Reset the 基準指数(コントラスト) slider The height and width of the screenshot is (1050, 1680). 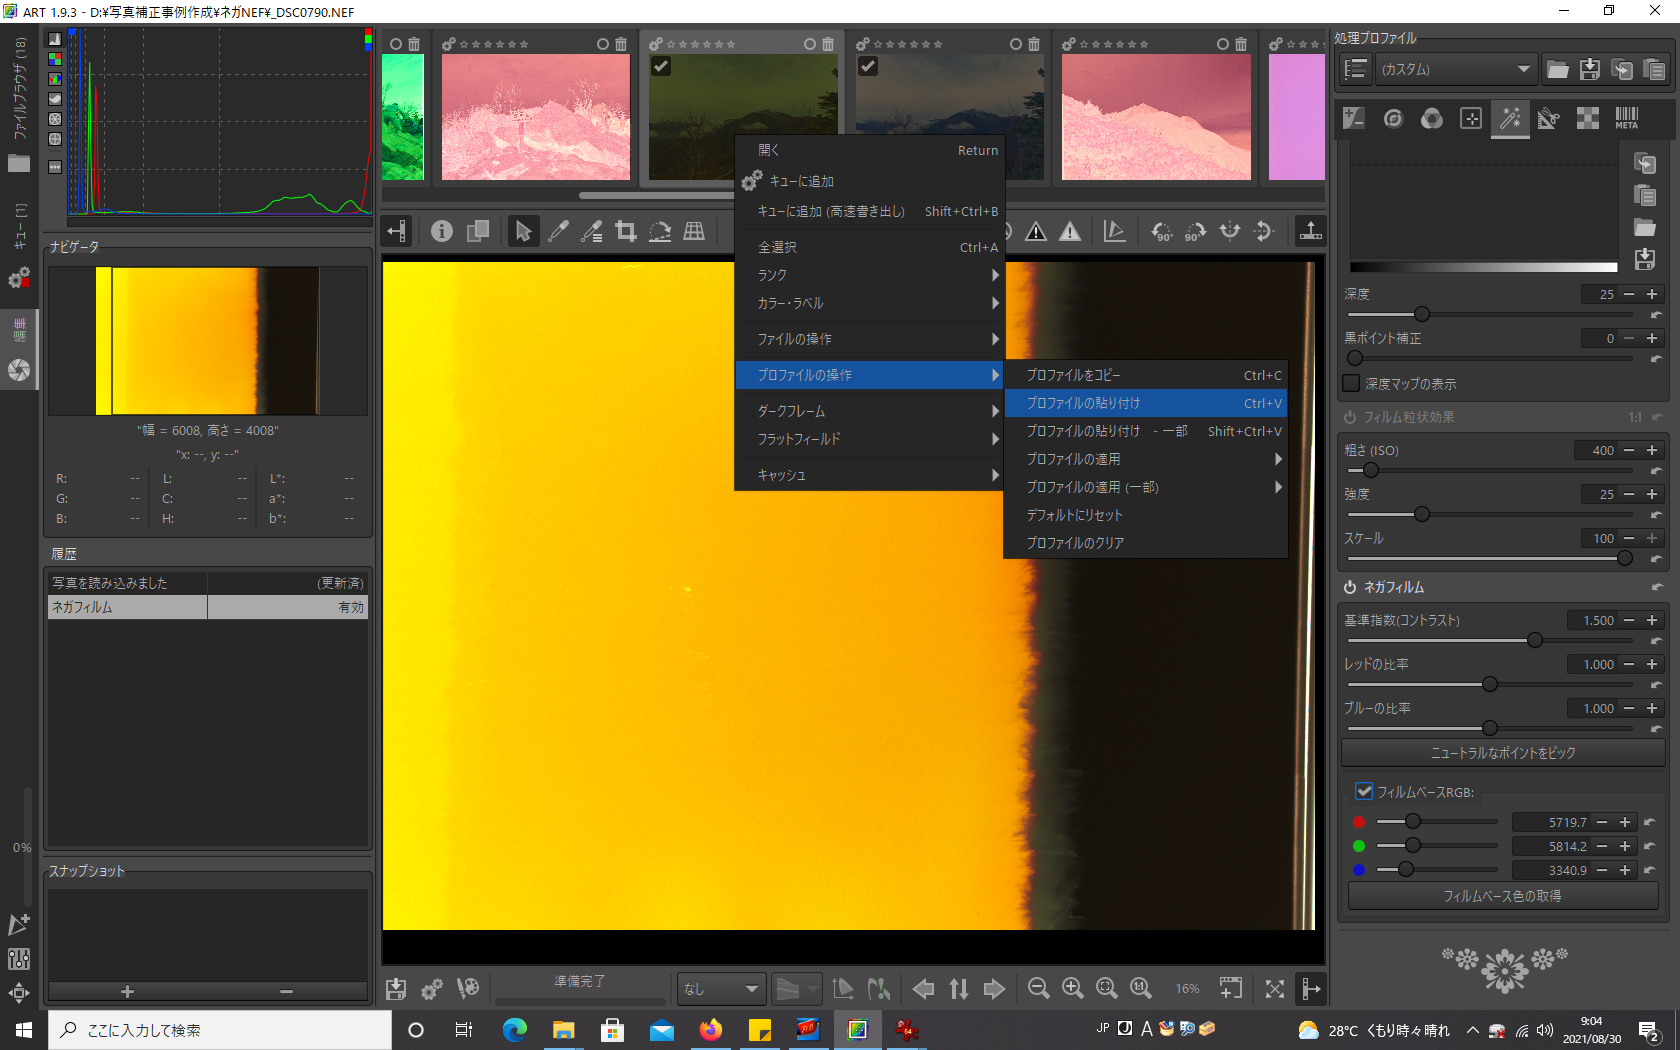coord(1657,641)
